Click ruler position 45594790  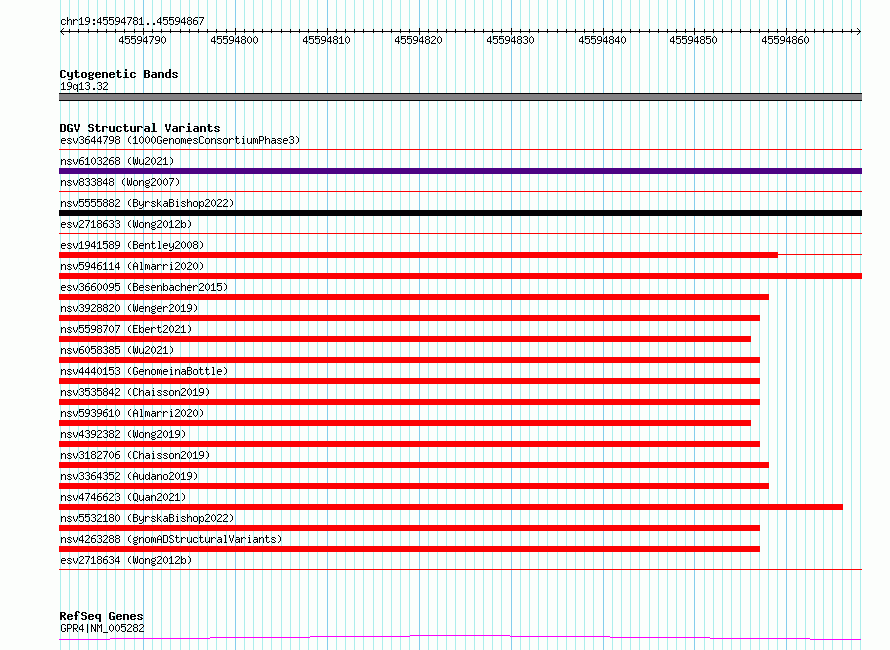point(142,40)
